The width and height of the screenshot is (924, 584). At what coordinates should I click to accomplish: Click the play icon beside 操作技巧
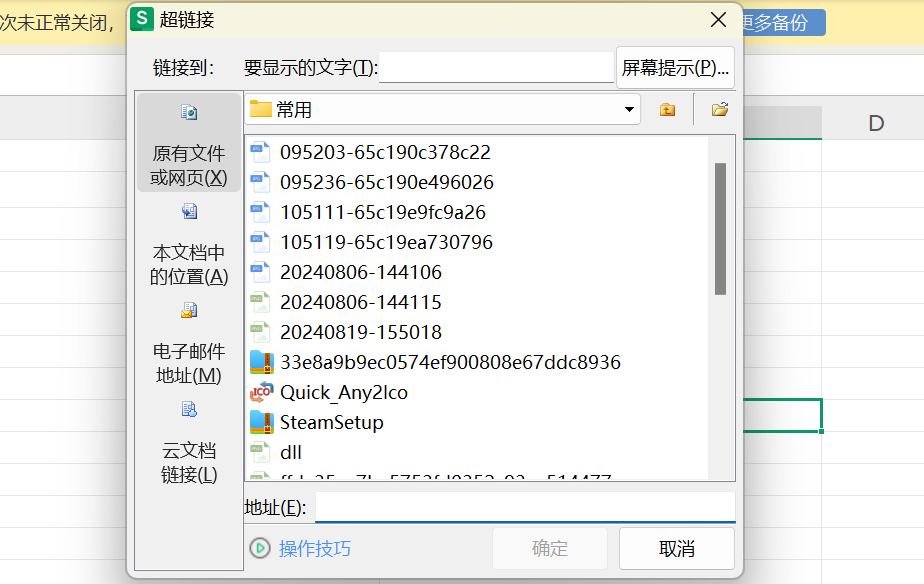coord(260,549)
